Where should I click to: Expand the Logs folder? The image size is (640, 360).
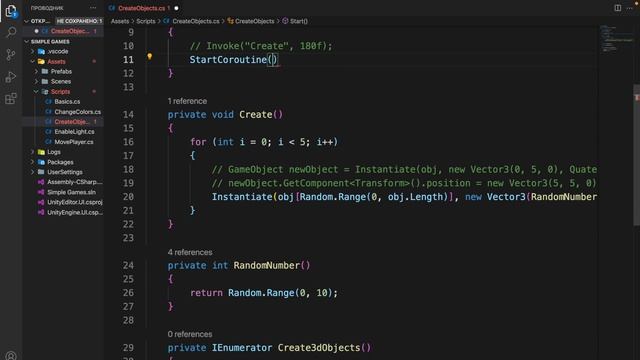coord(33,152)
